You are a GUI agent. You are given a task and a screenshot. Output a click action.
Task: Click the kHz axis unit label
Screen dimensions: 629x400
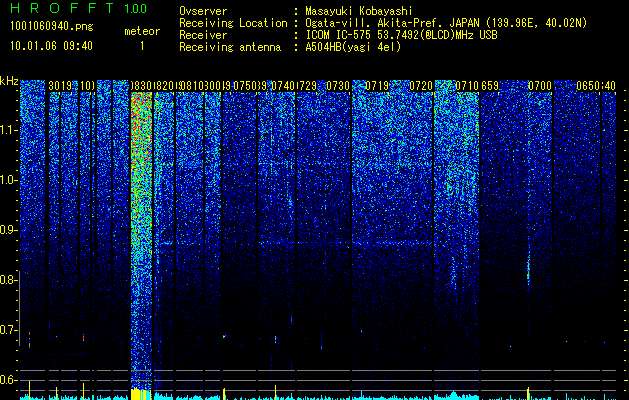coord(9,81)
